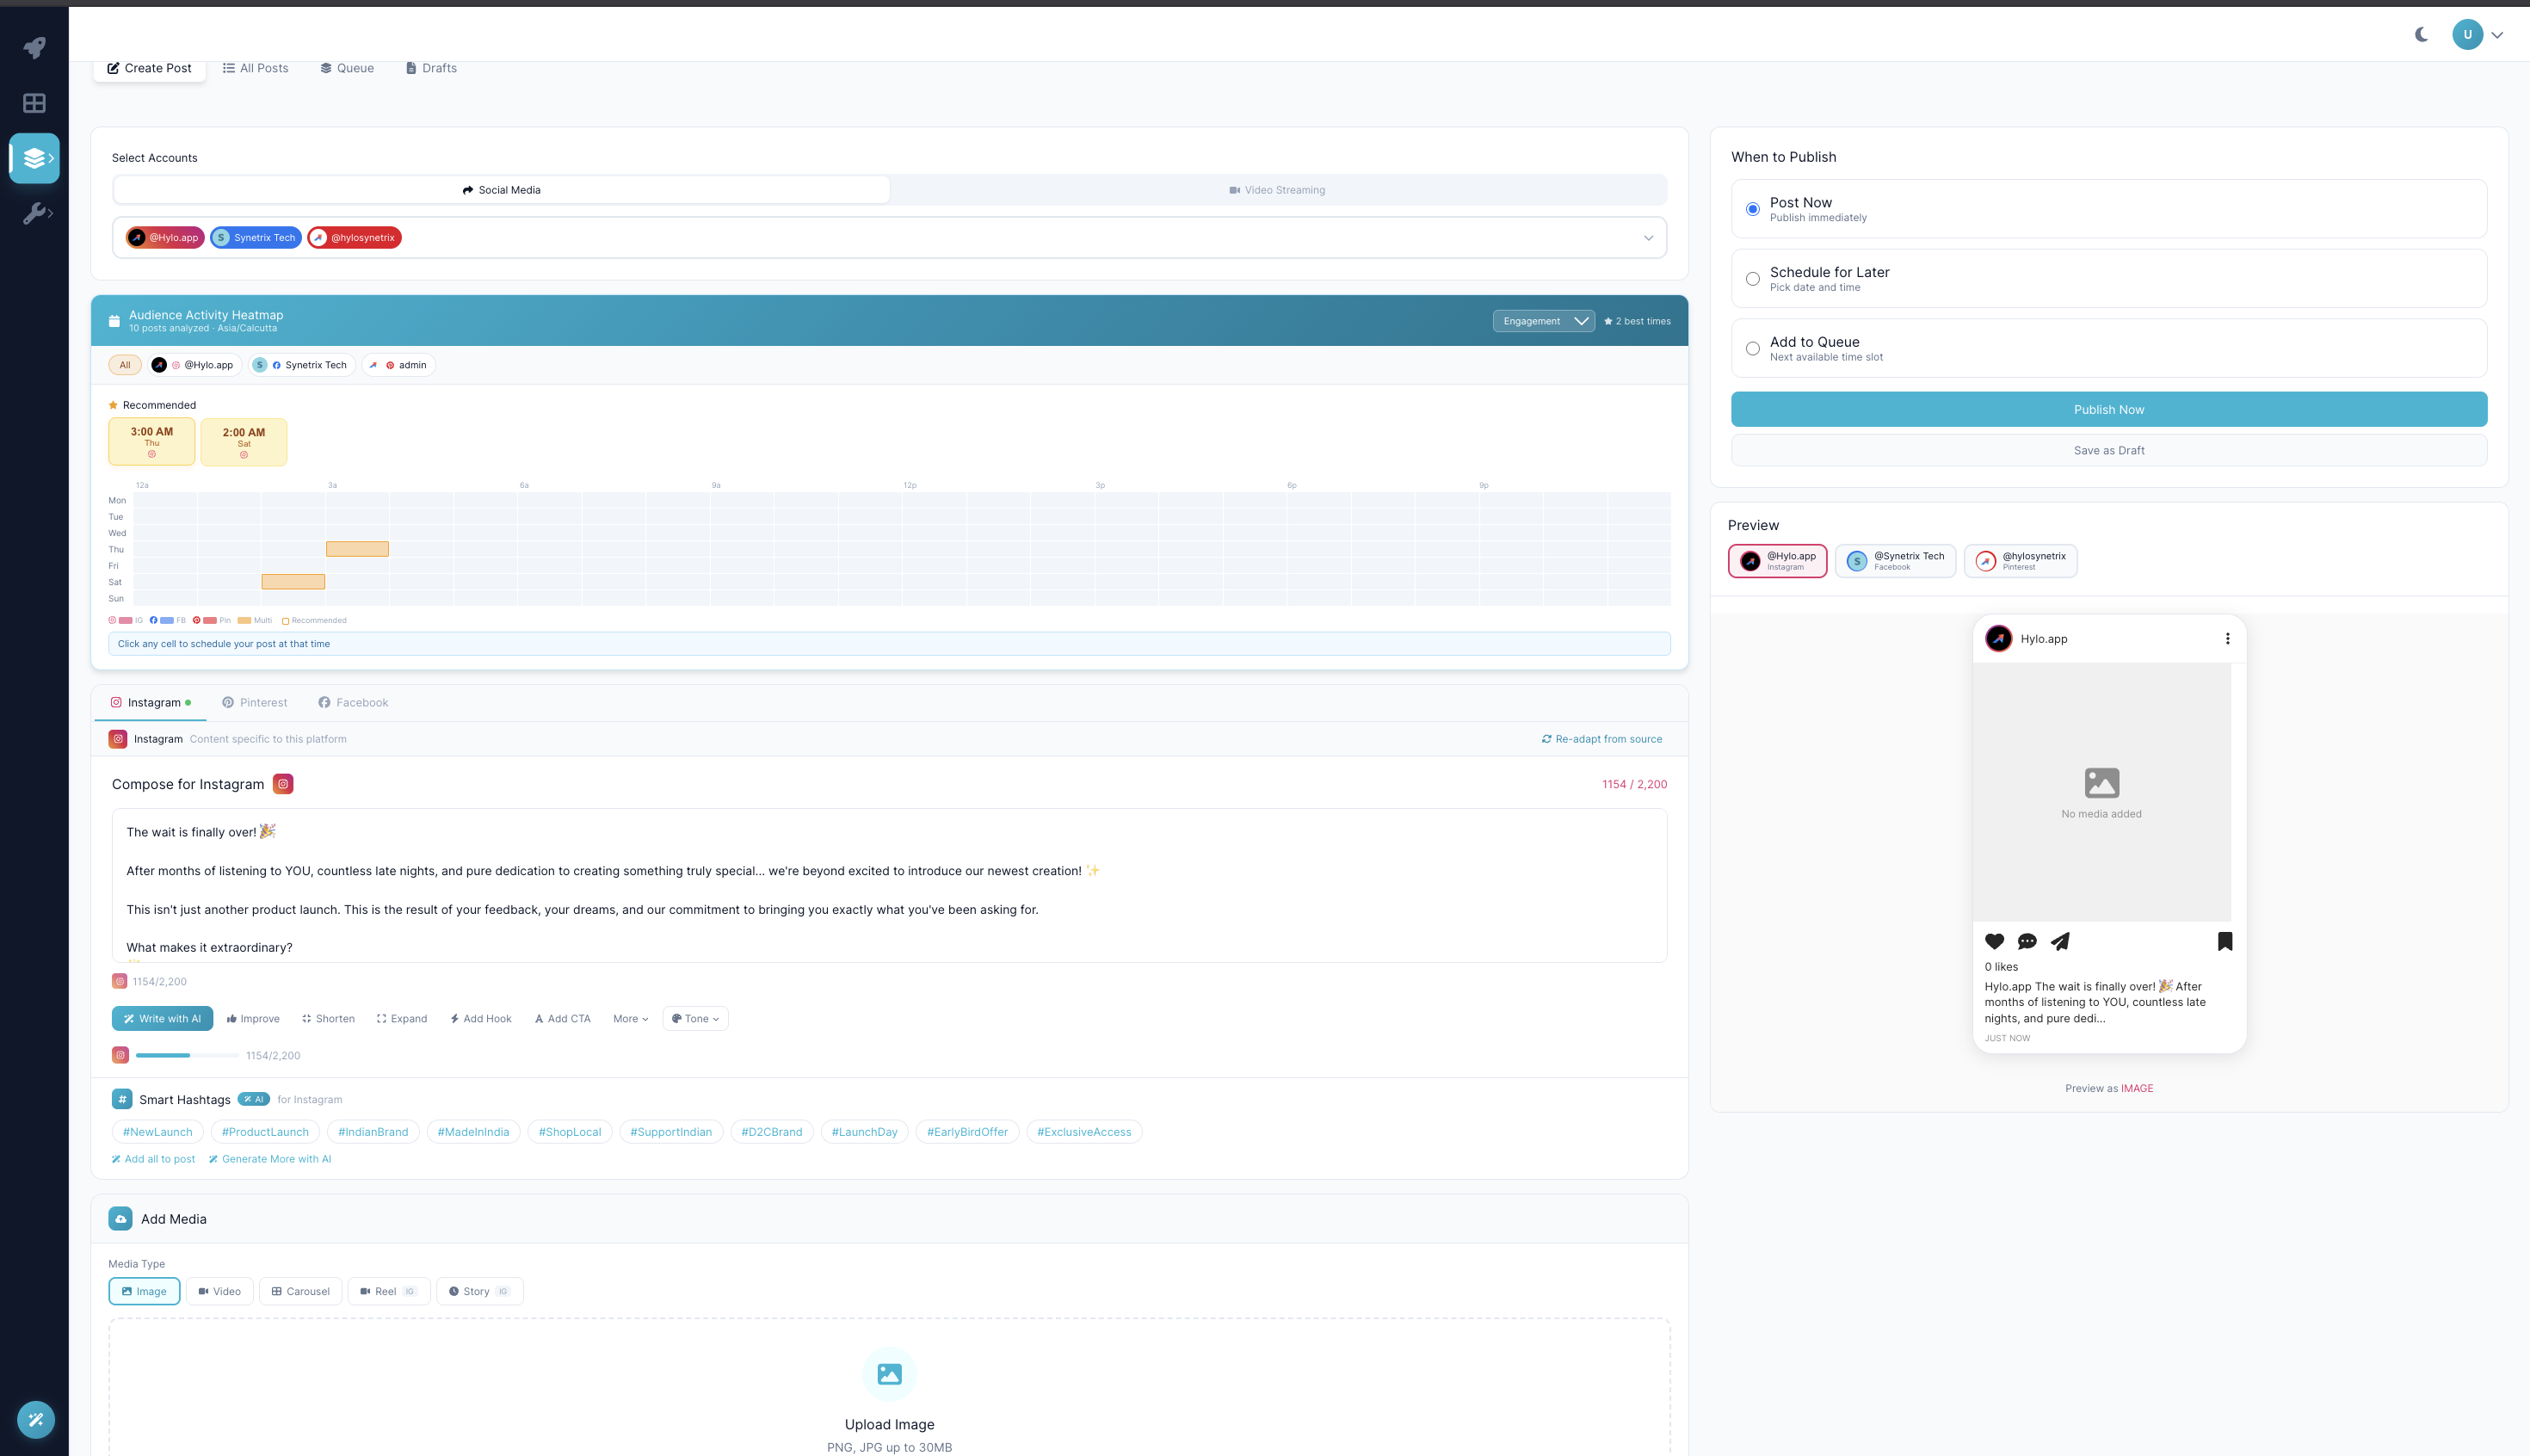Select the Post Now radio option
This screenshot has width=2530, height=1456.
[1752, 209]
